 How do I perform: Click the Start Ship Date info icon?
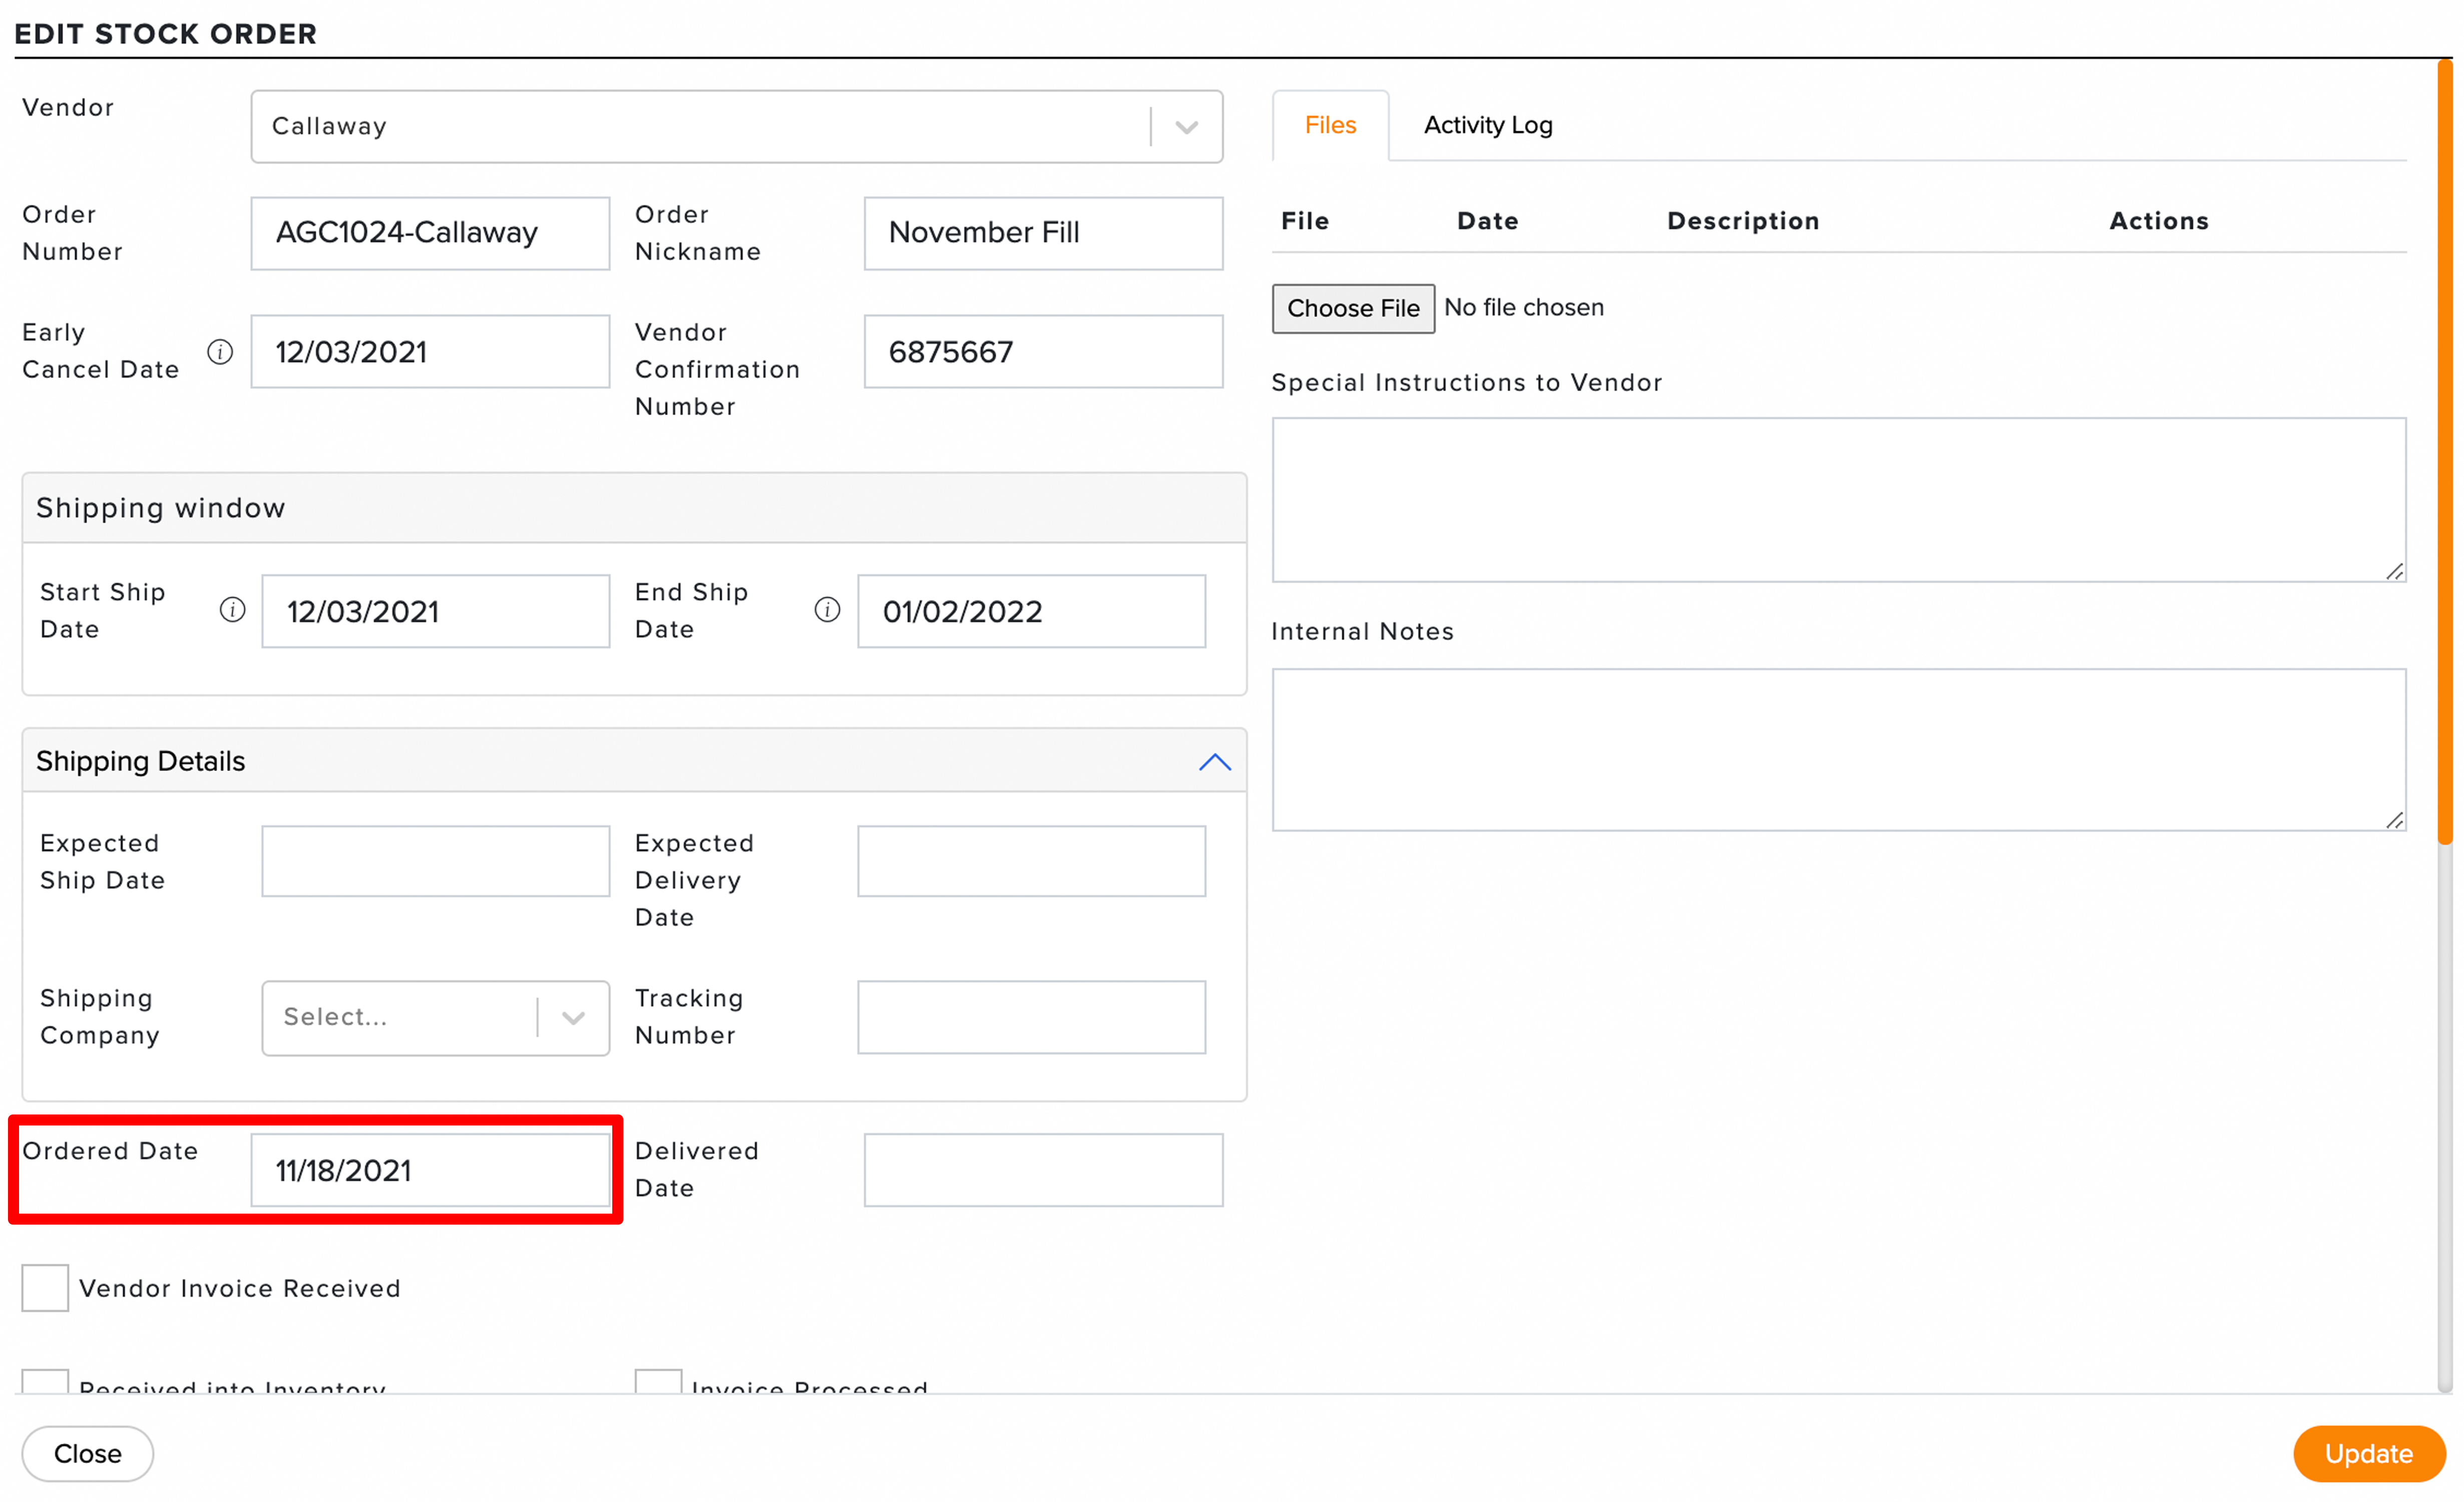[x=232, y=610]
